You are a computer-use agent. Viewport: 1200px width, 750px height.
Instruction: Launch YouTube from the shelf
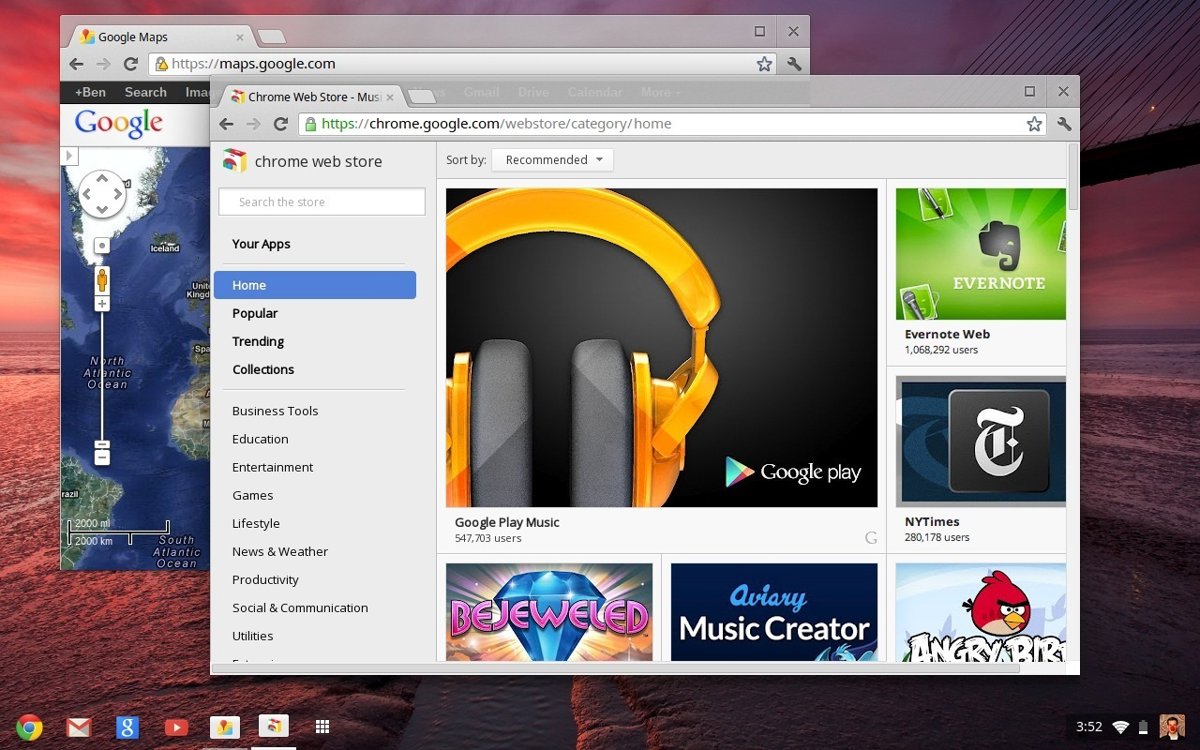[x=176, y=727]
